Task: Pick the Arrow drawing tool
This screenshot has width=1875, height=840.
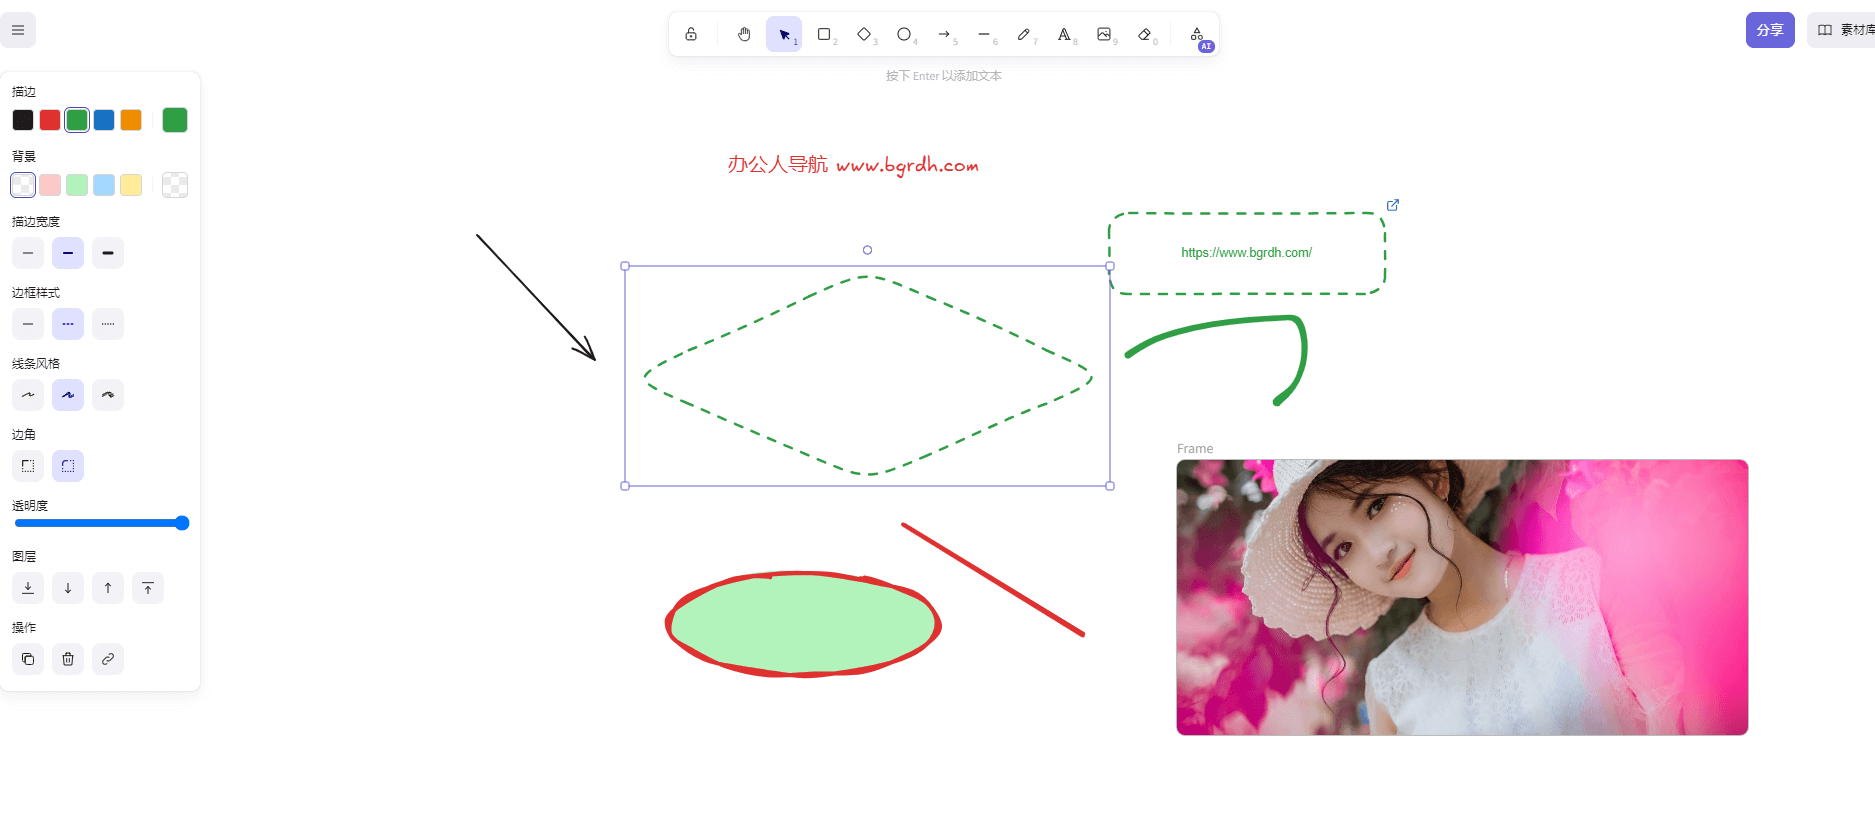Action: [944, 34]
